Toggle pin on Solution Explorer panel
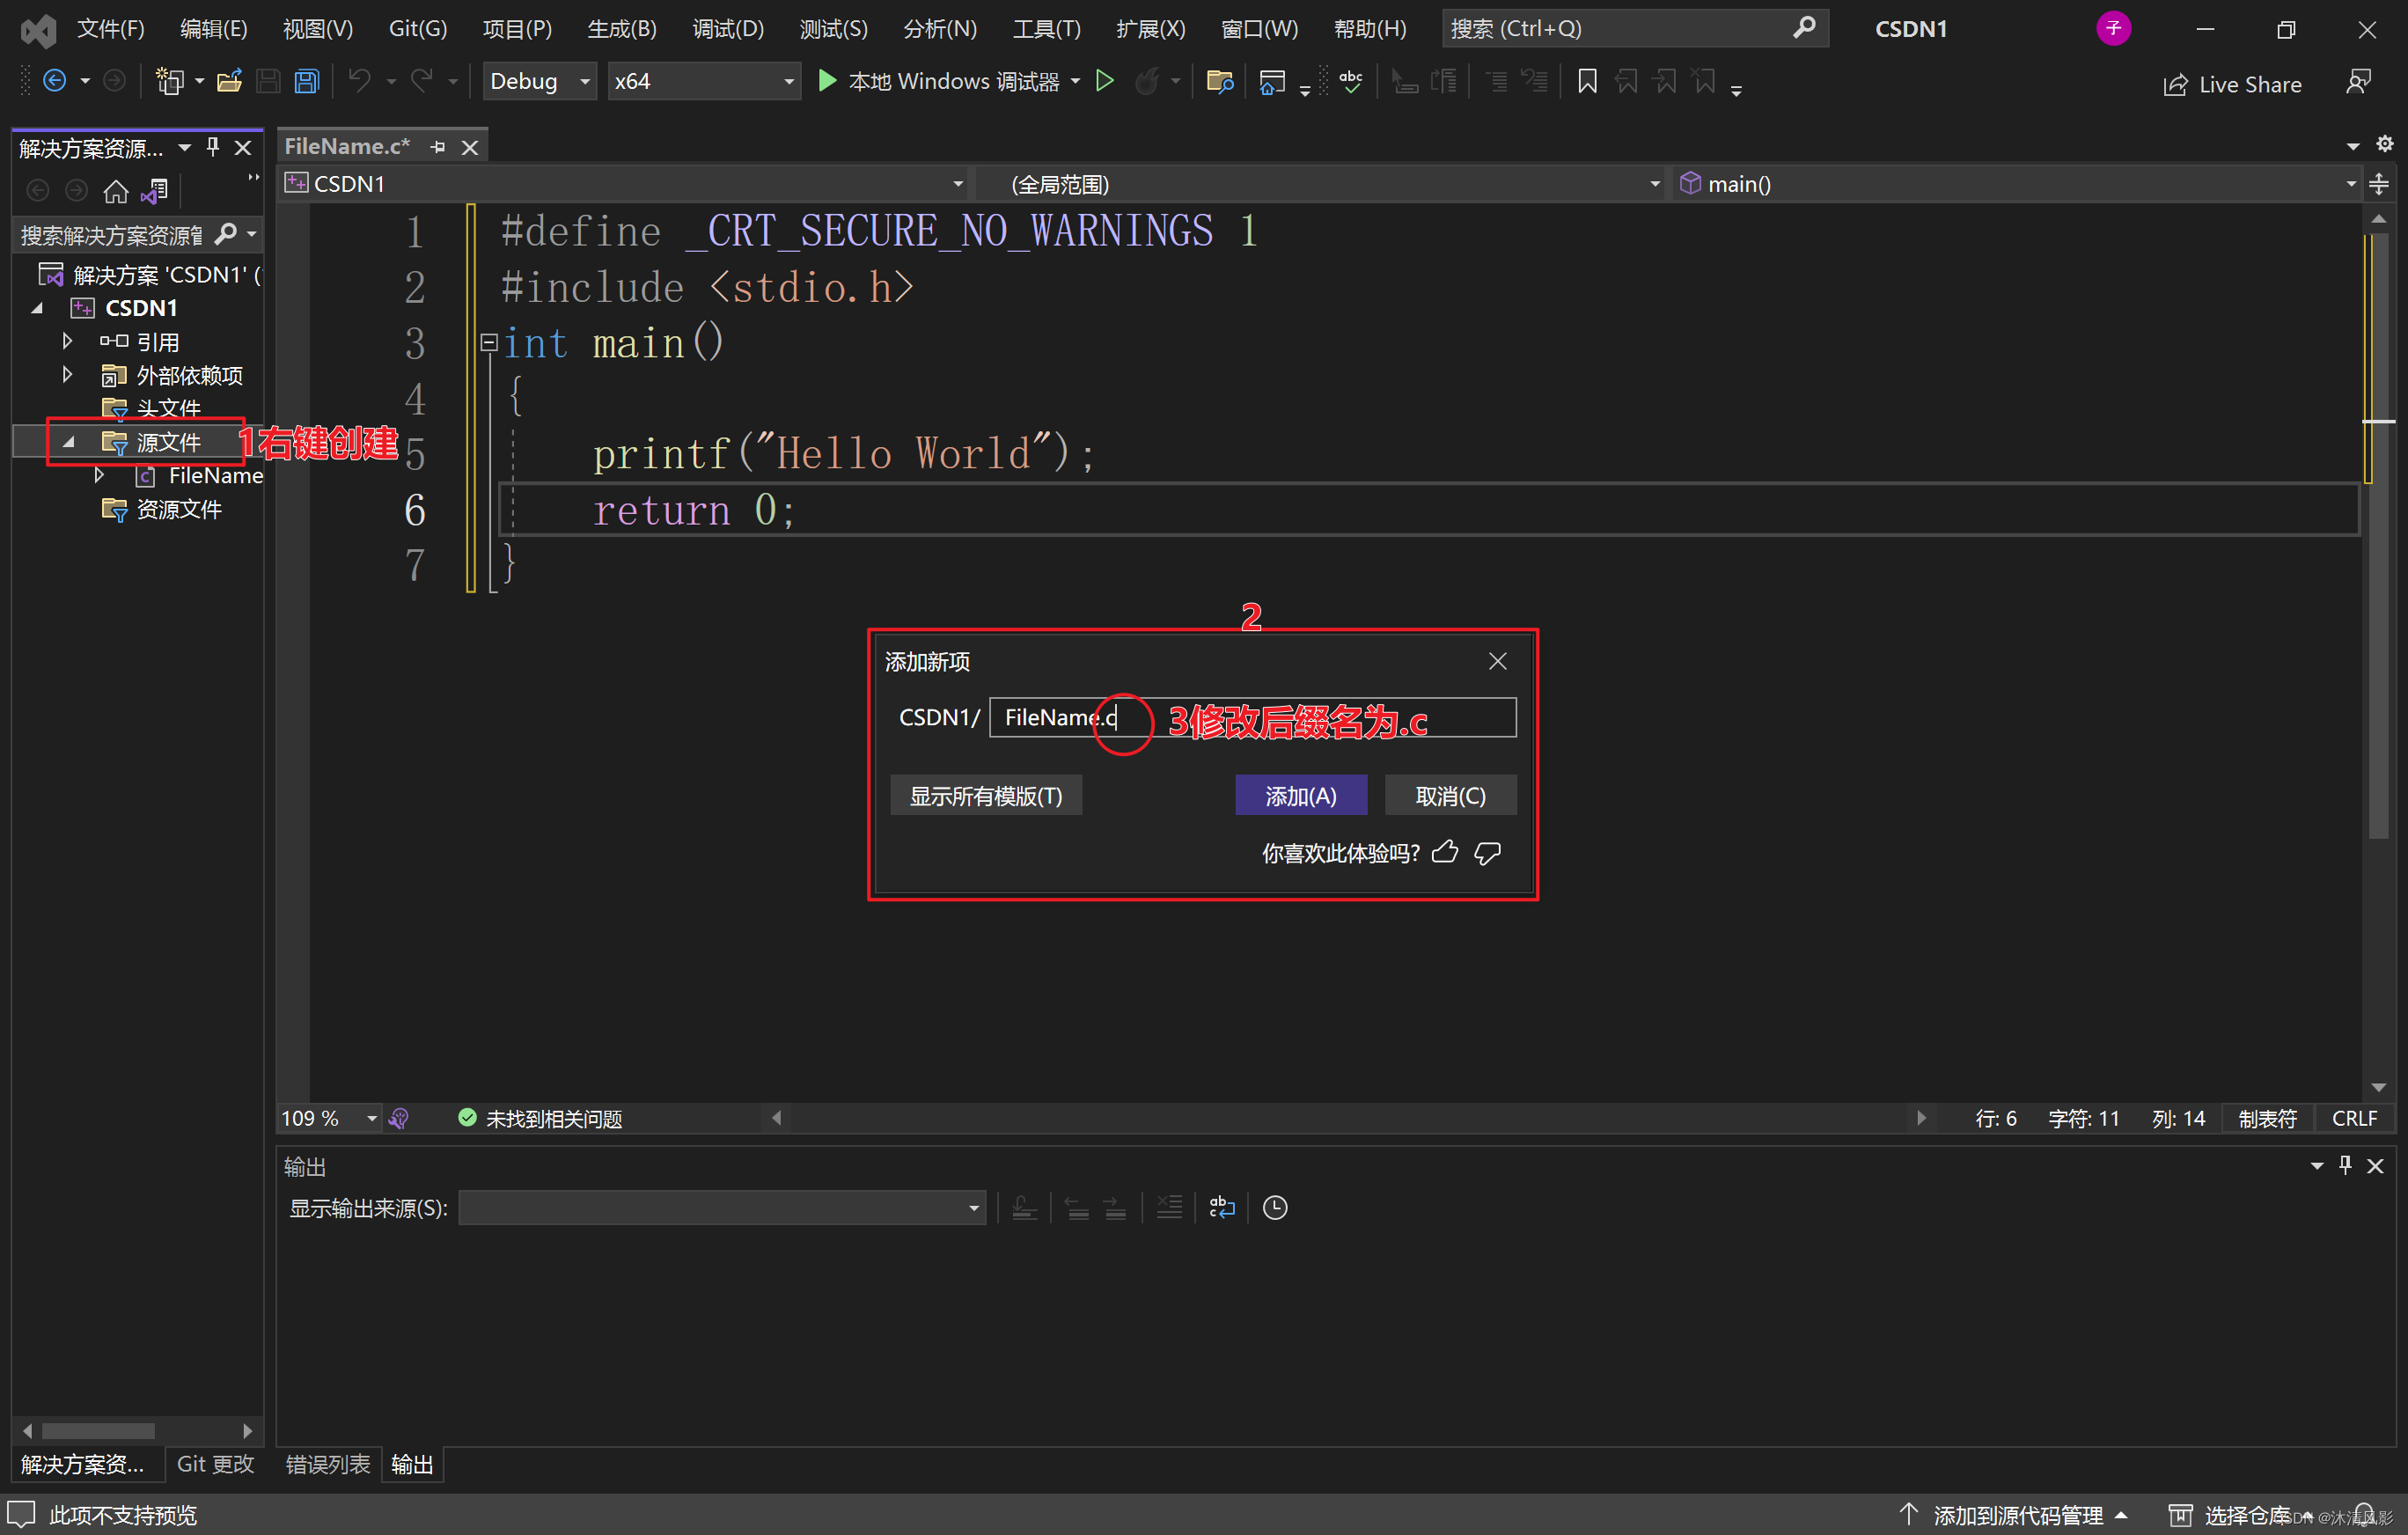The width and height of the screenshot is (2408, 1535). point(213,147)
